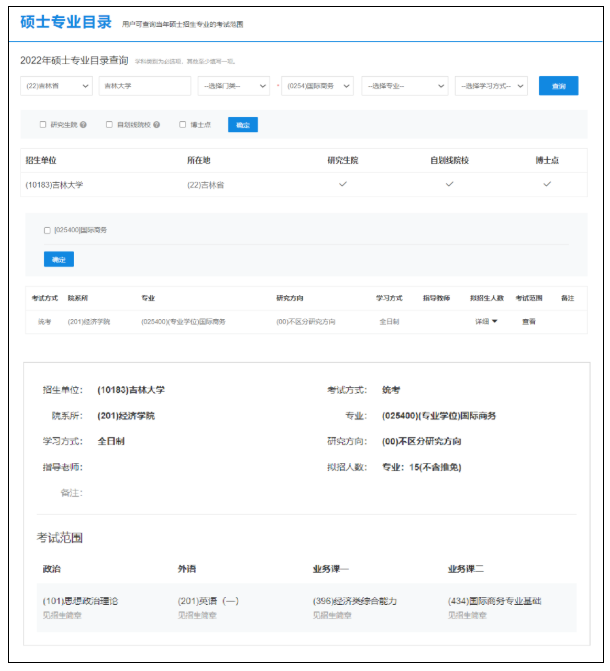Open the 选择专业 major dropdown
Screen dimensions: 610x671
(x=404, y=86)
